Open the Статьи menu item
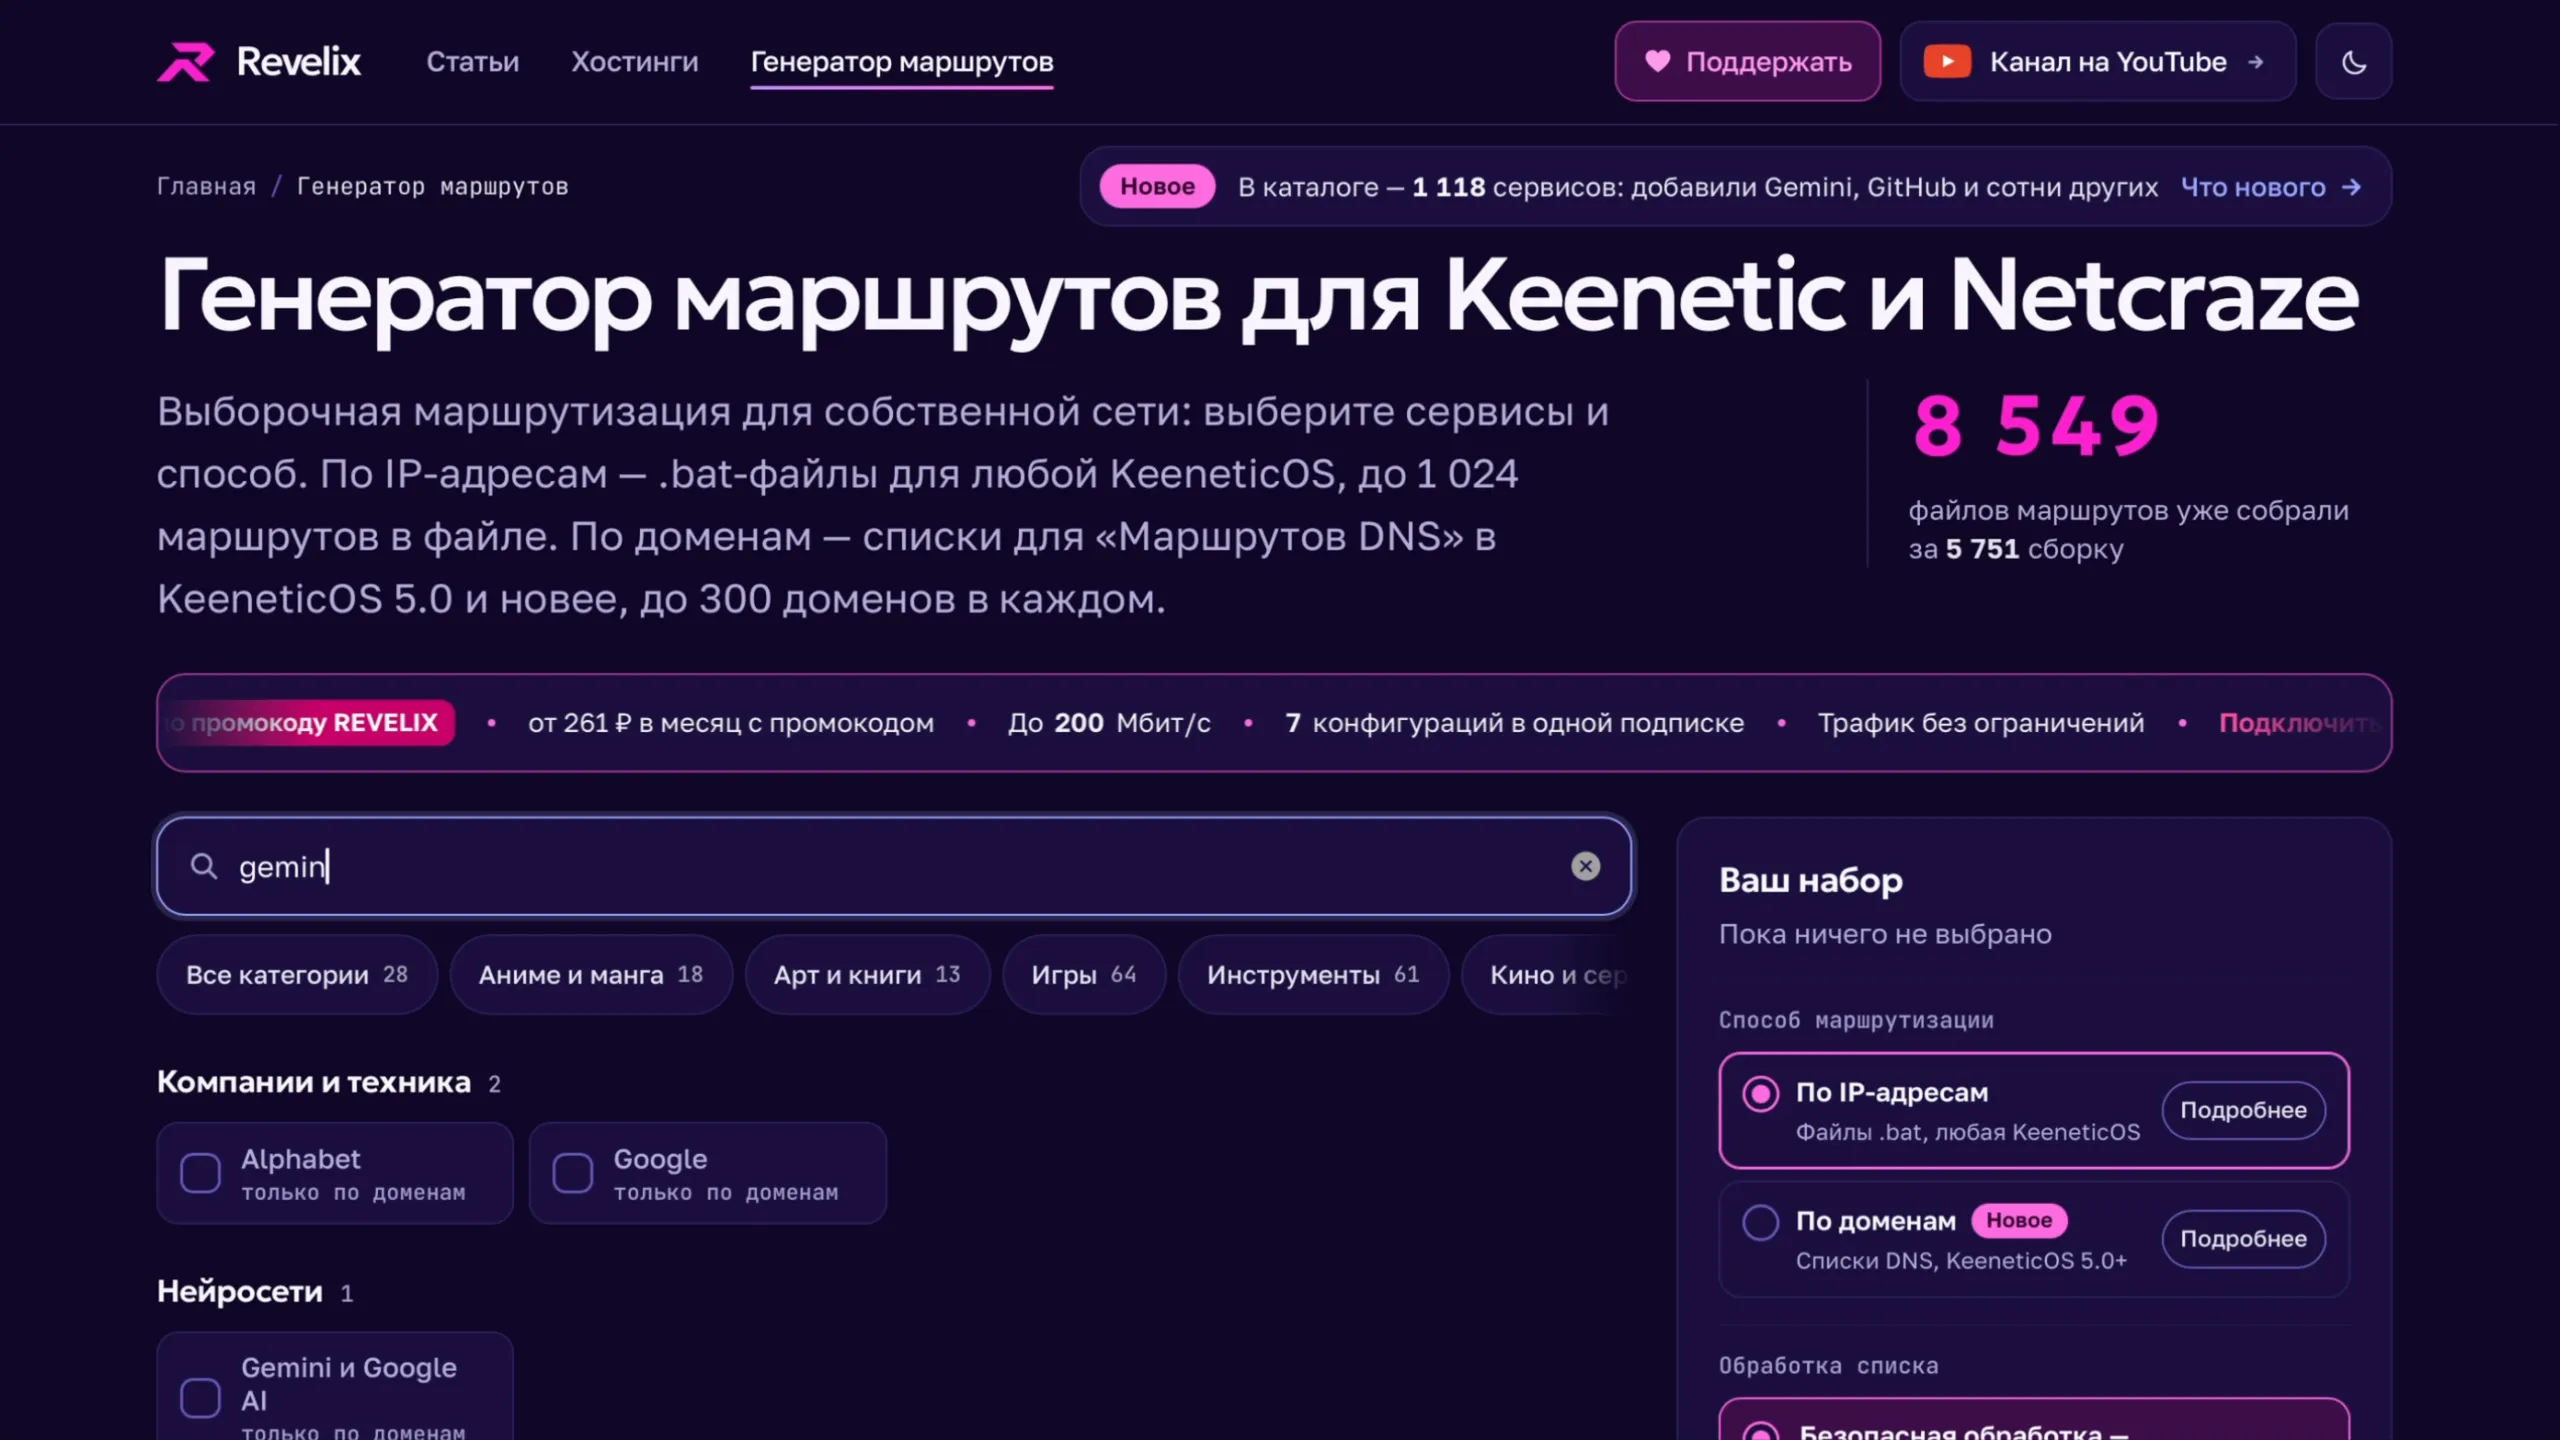Image resolution: width=2560 pixels, height=1440 pixels. click(473, 62)
